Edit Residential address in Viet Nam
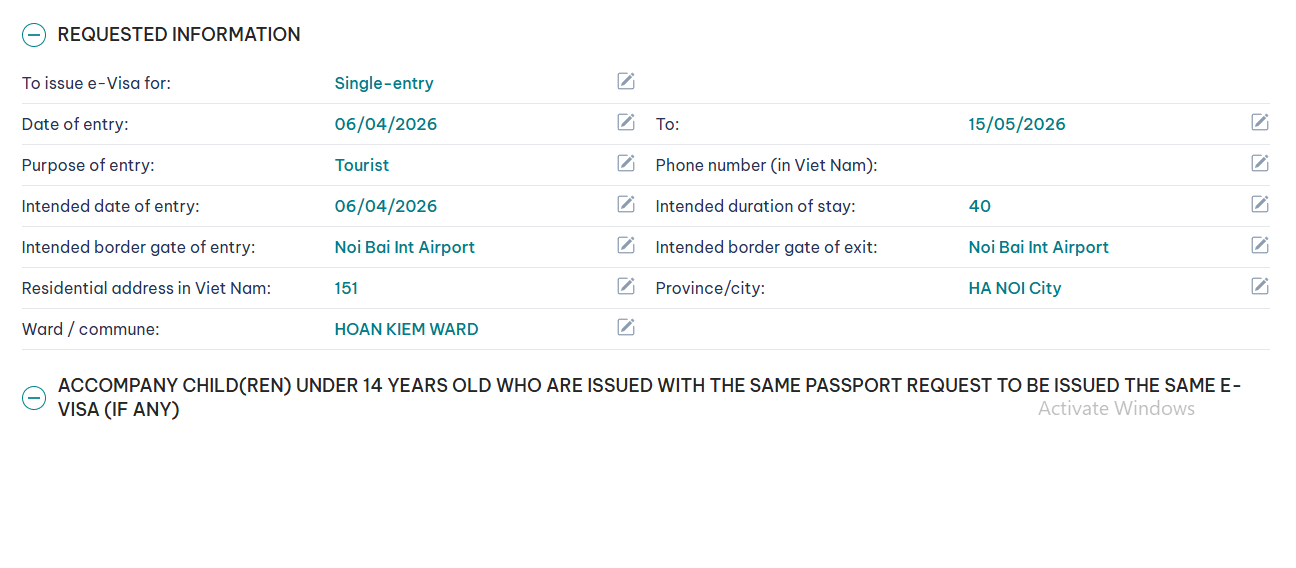1296x568 pixels. tap(626, 286)
